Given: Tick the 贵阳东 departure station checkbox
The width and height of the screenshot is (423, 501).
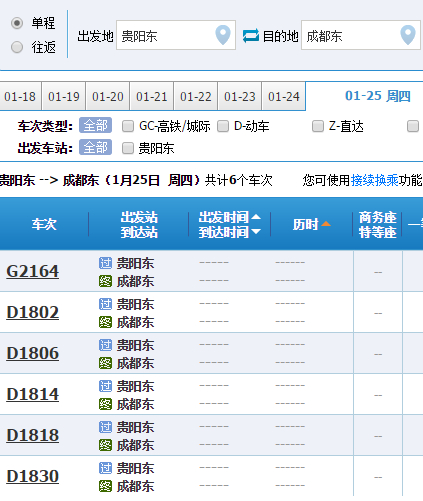Looking at the screenshot, I should coord(128,148).
